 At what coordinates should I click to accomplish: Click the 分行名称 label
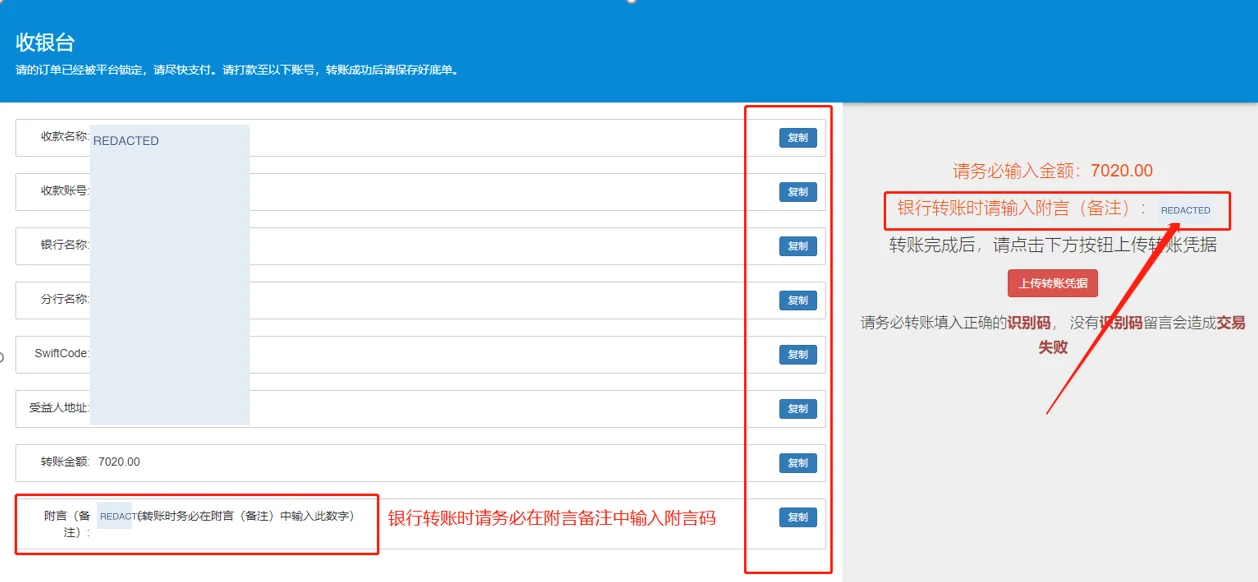[65, 298]
